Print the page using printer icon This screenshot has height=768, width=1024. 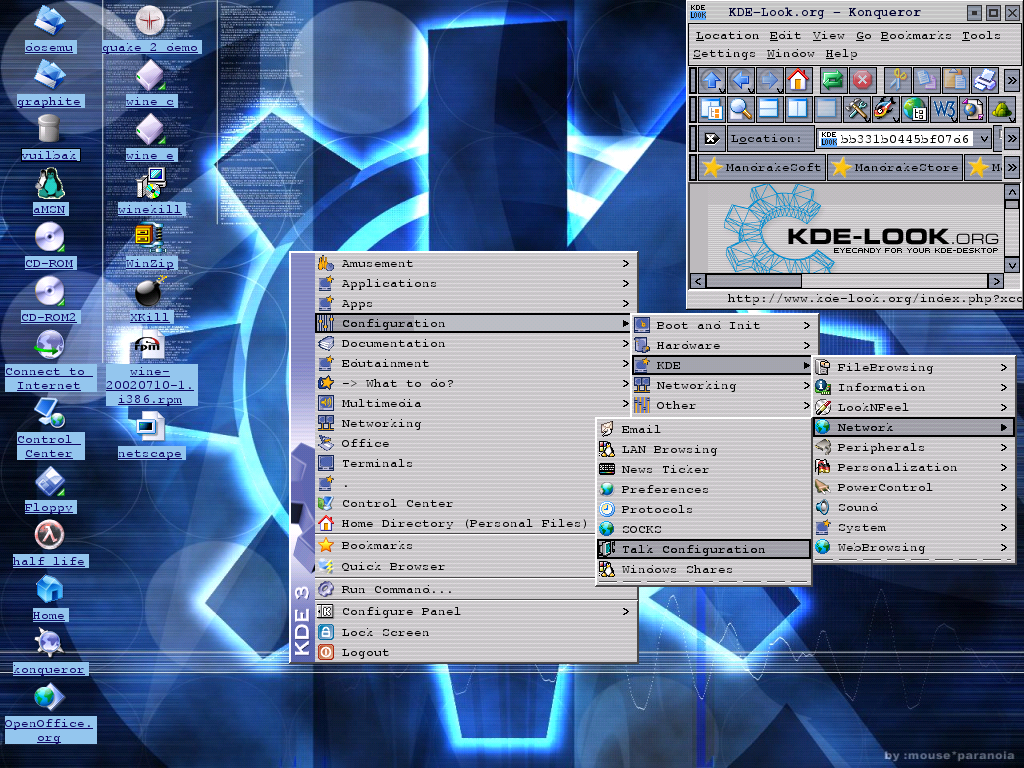(x=985, y=80)
